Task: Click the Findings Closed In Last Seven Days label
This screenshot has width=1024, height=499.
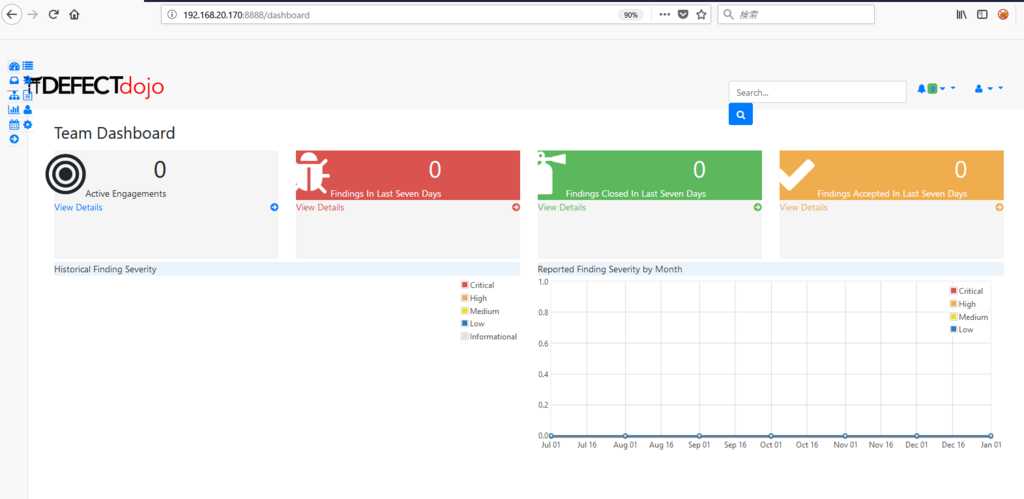Action: coord(635,194)
